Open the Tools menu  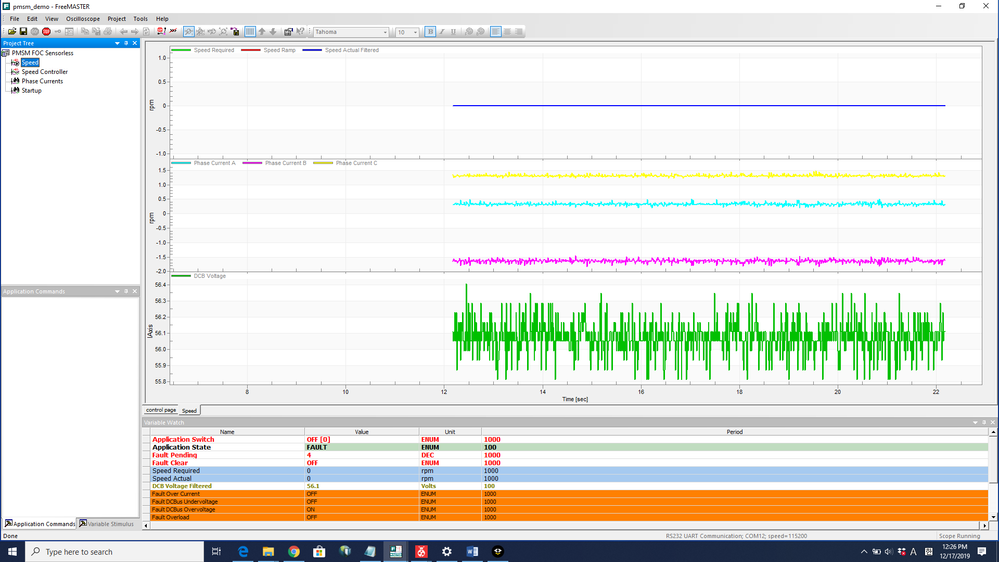[140, 18]
